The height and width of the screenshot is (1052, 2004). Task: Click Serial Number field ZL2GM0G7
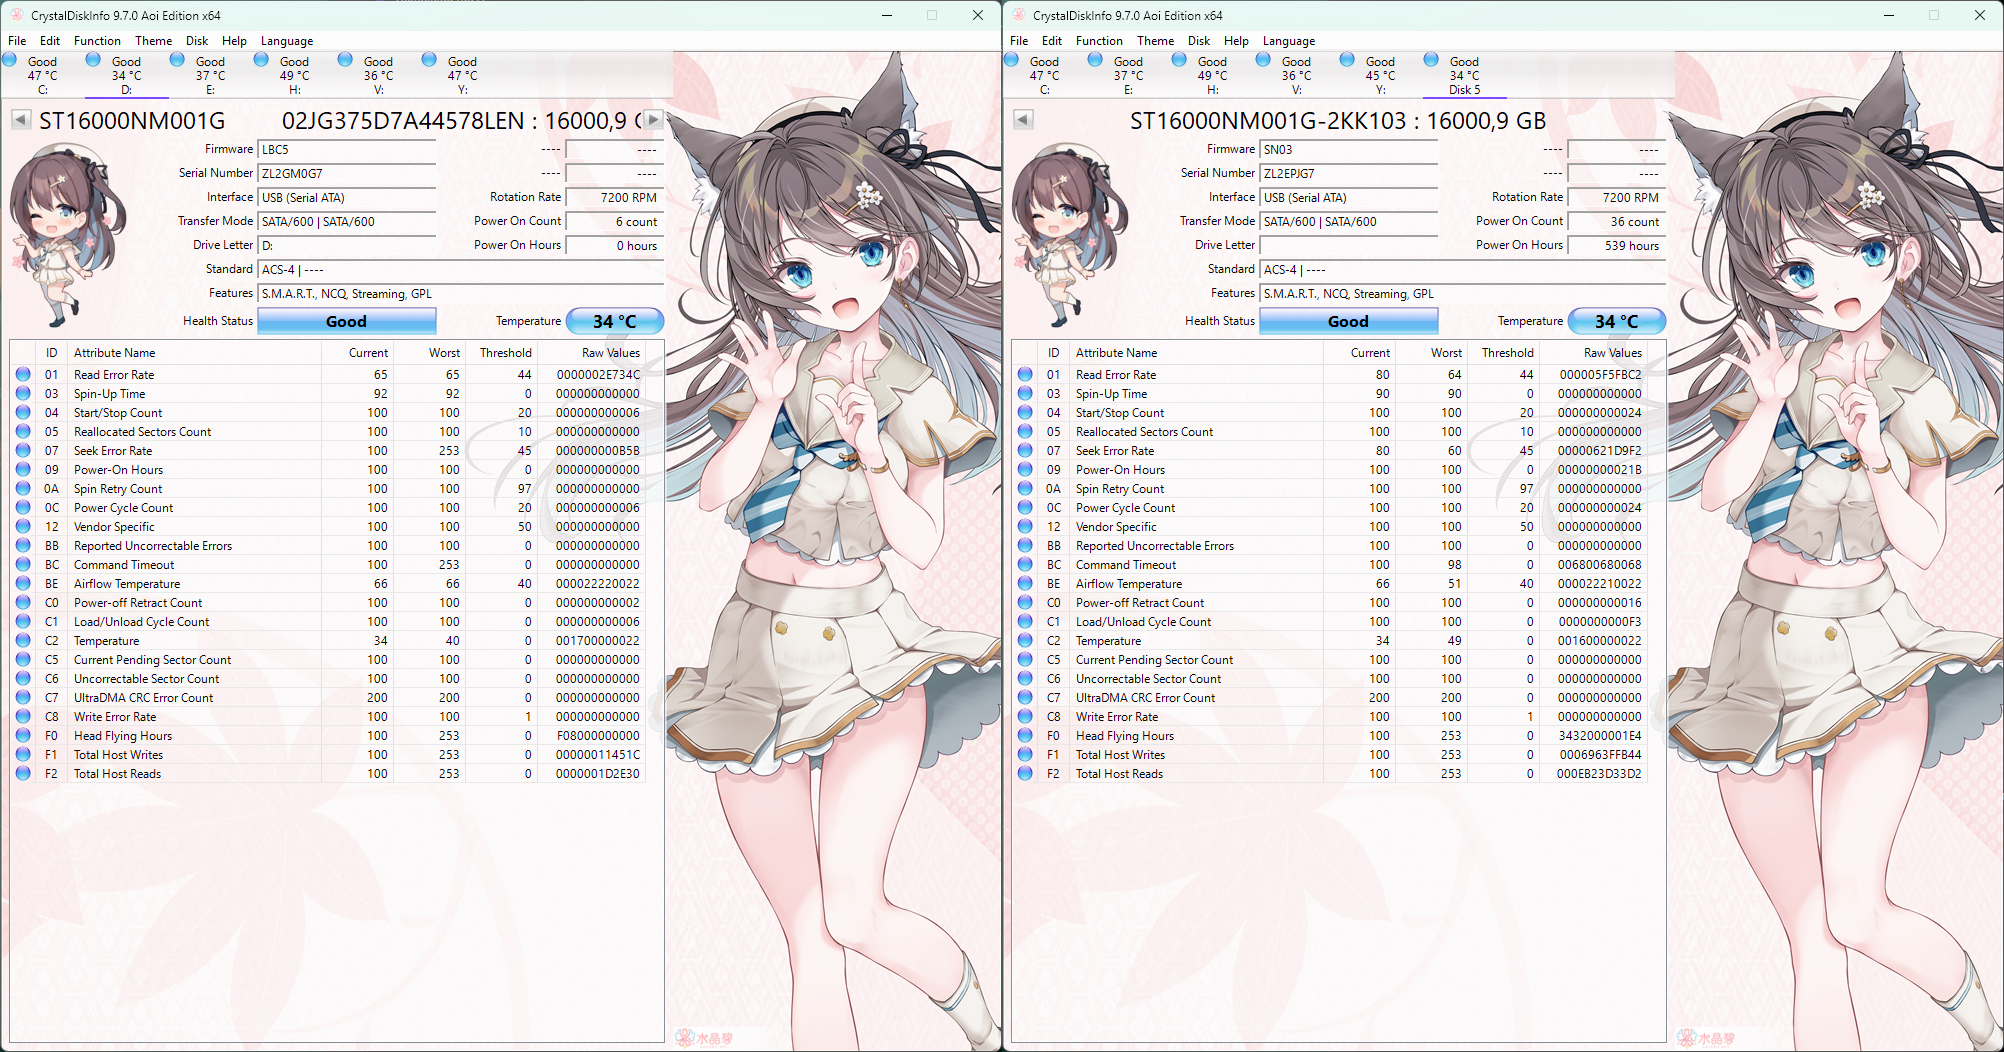coord(347,174)
